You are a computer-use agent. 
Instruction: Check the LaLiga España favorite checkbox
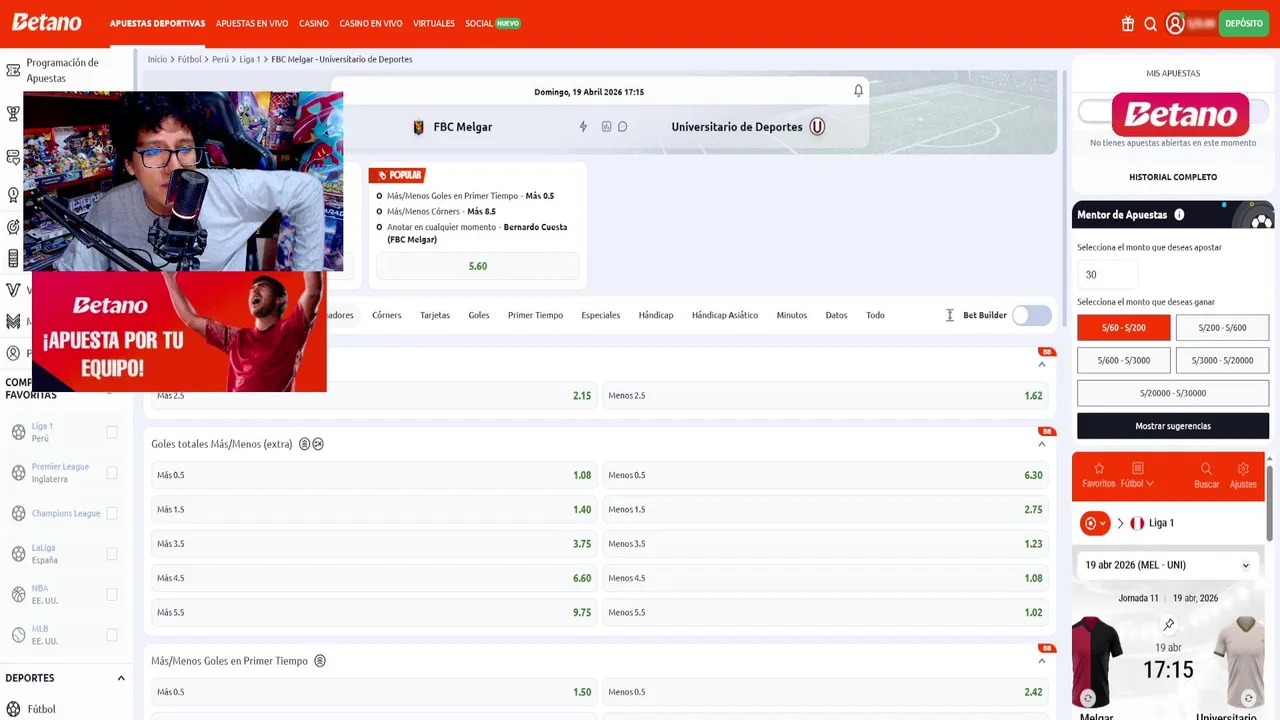(x=112, y=554)
